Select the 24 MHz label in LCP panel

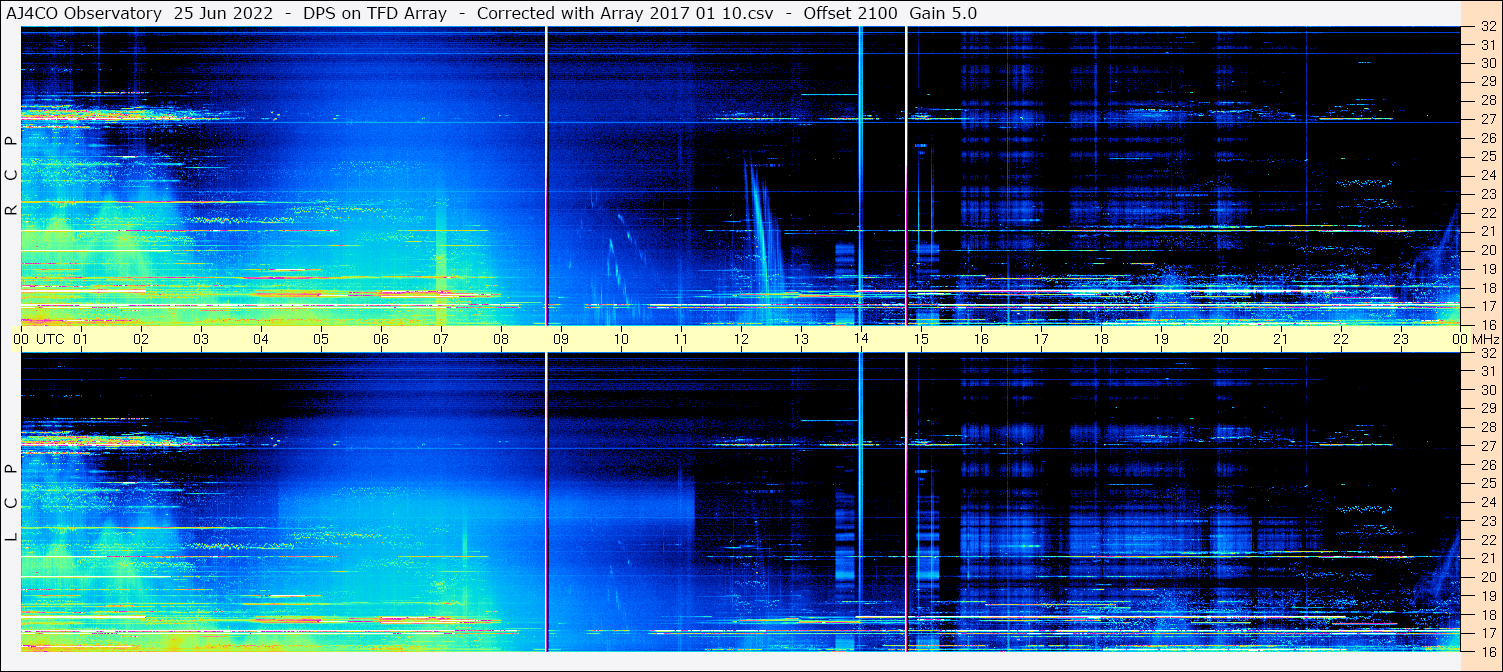coord(1487,502)
